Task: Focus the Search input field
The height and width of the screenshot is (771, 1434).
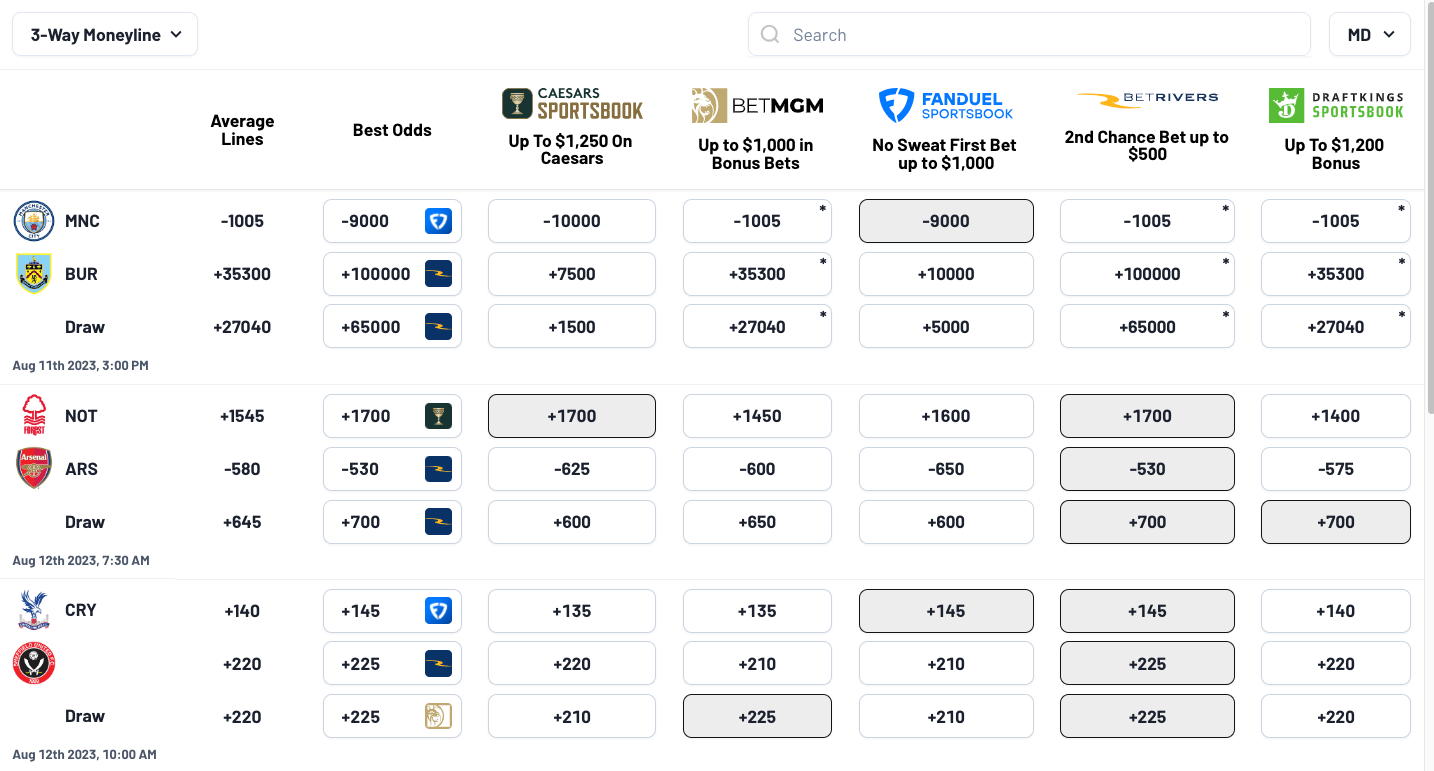Action: (x=1029, y=35)
